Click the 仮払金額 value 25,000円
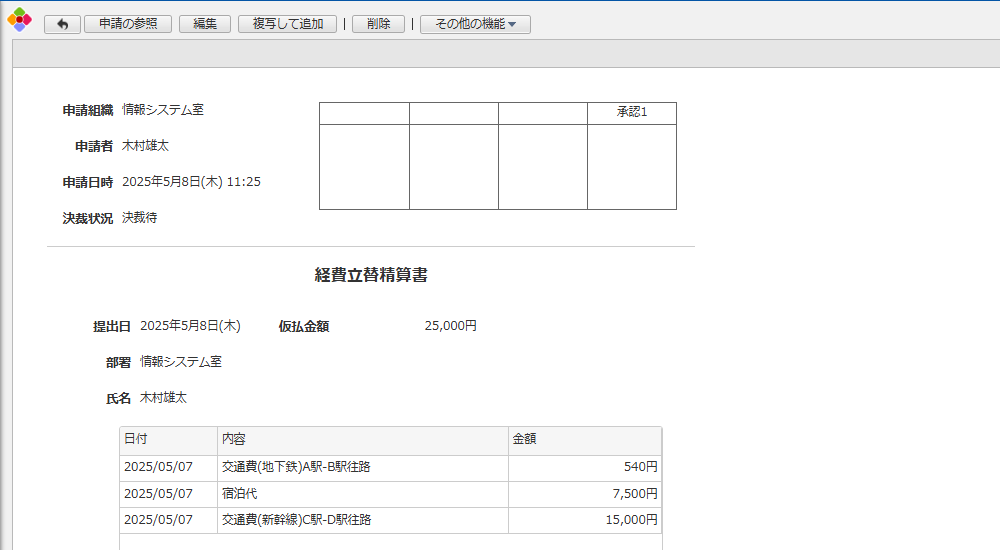This screenshot has height=550, width=1000. tap(450, 326)
